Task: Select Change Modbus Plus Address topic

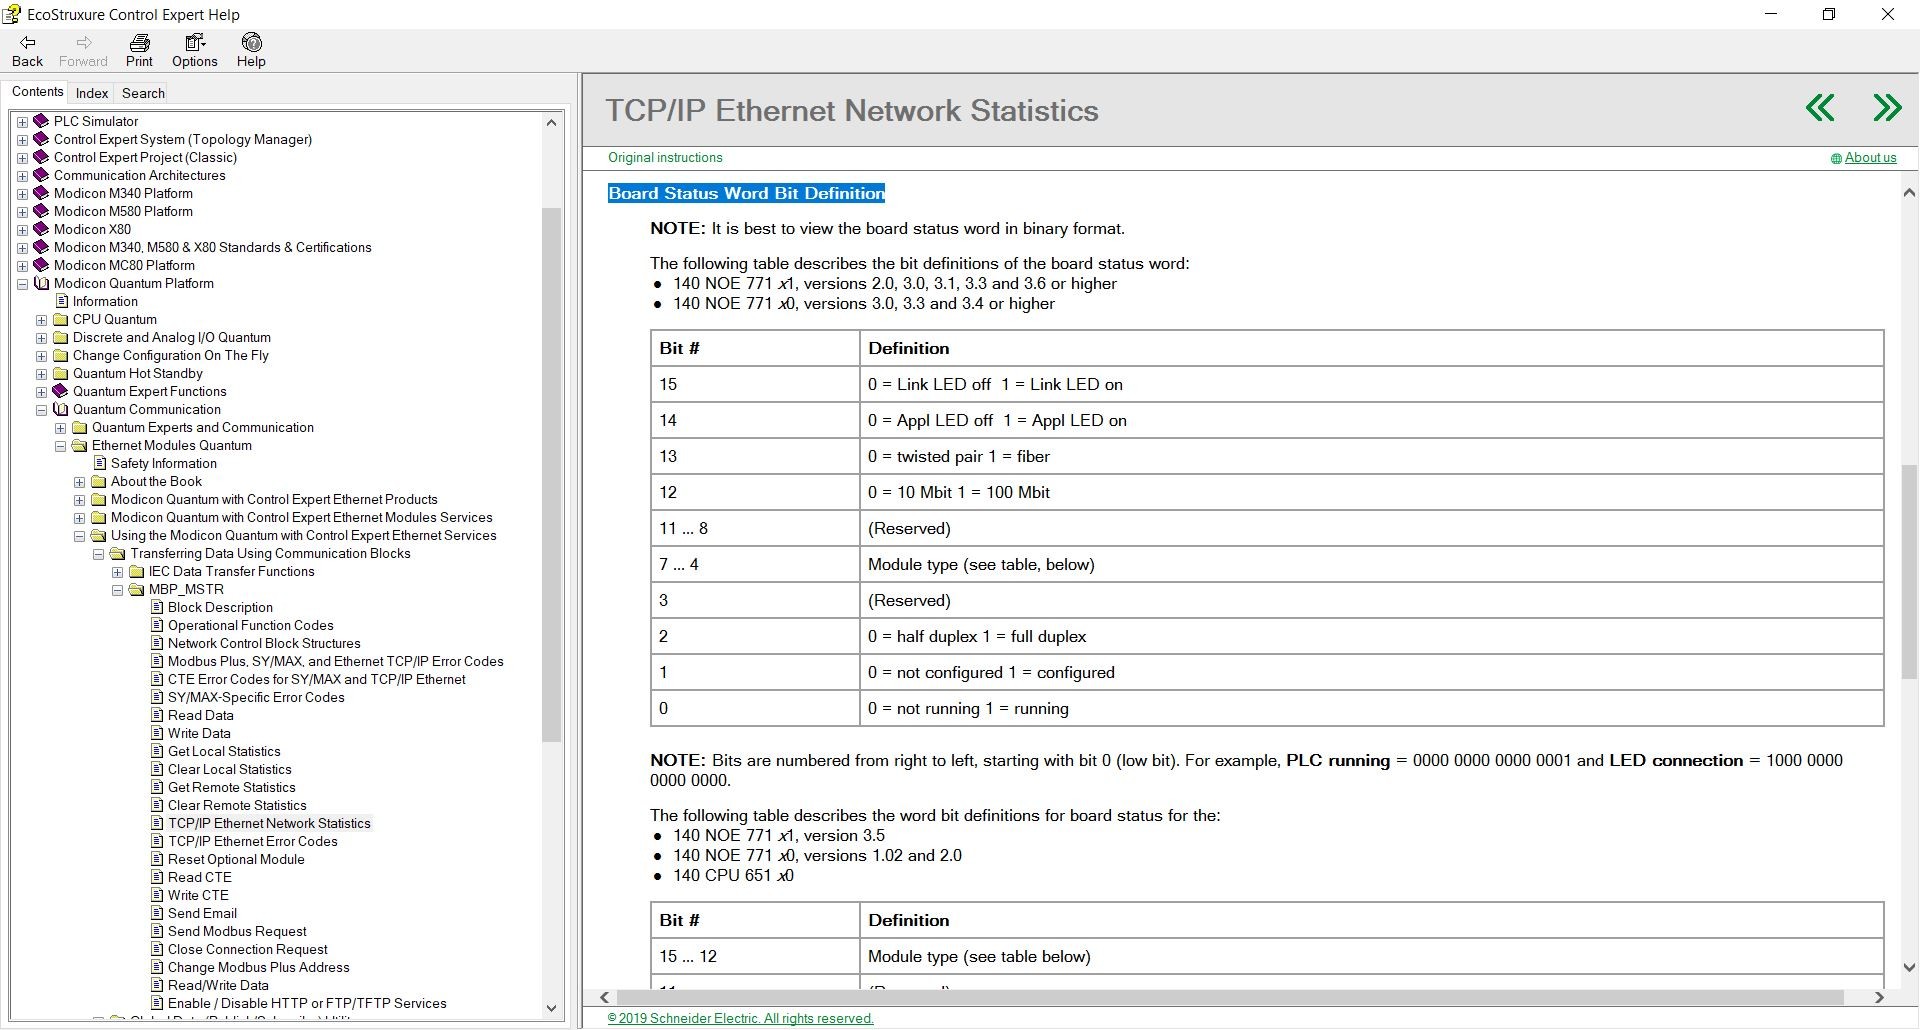Action: click(259, 967)
